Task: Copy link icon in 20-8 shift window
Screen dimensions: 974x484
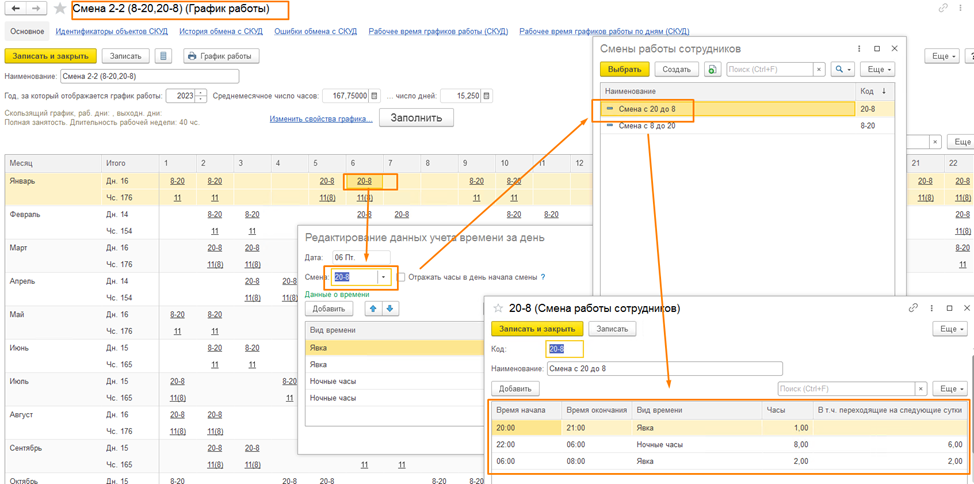Action: click(x=912, y=308)
